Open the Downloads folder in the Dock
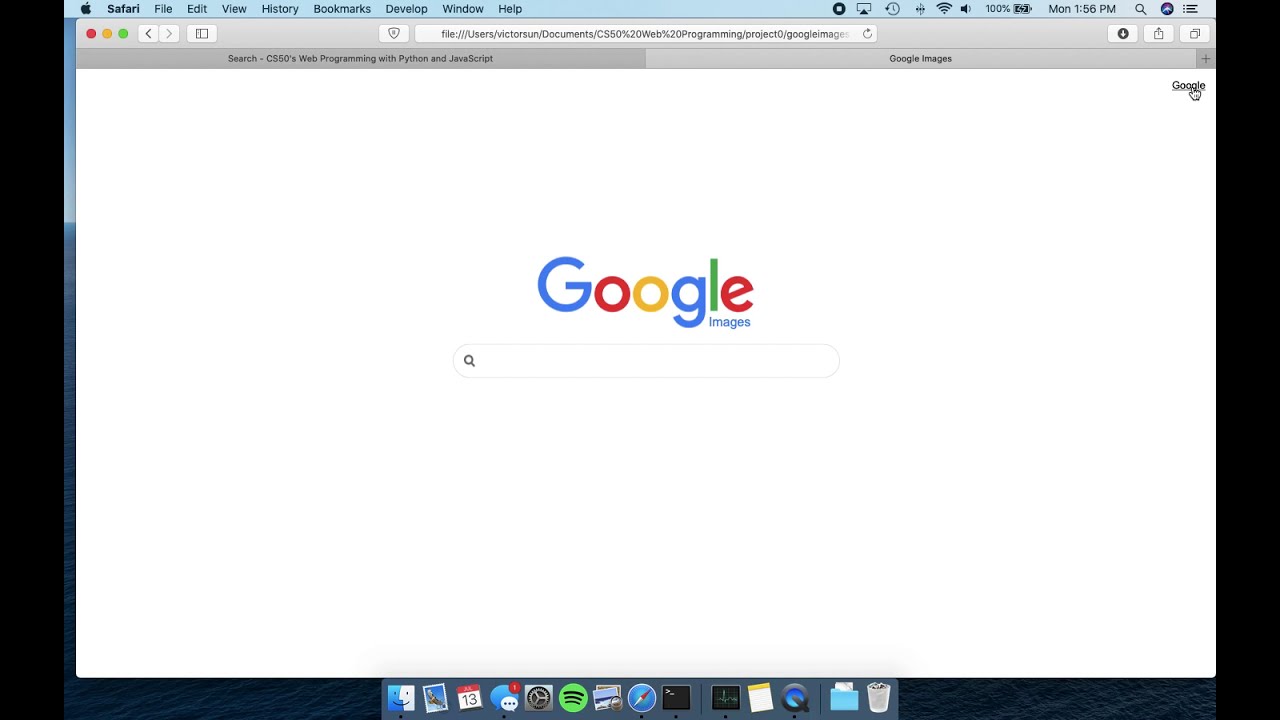 point(844,697)
